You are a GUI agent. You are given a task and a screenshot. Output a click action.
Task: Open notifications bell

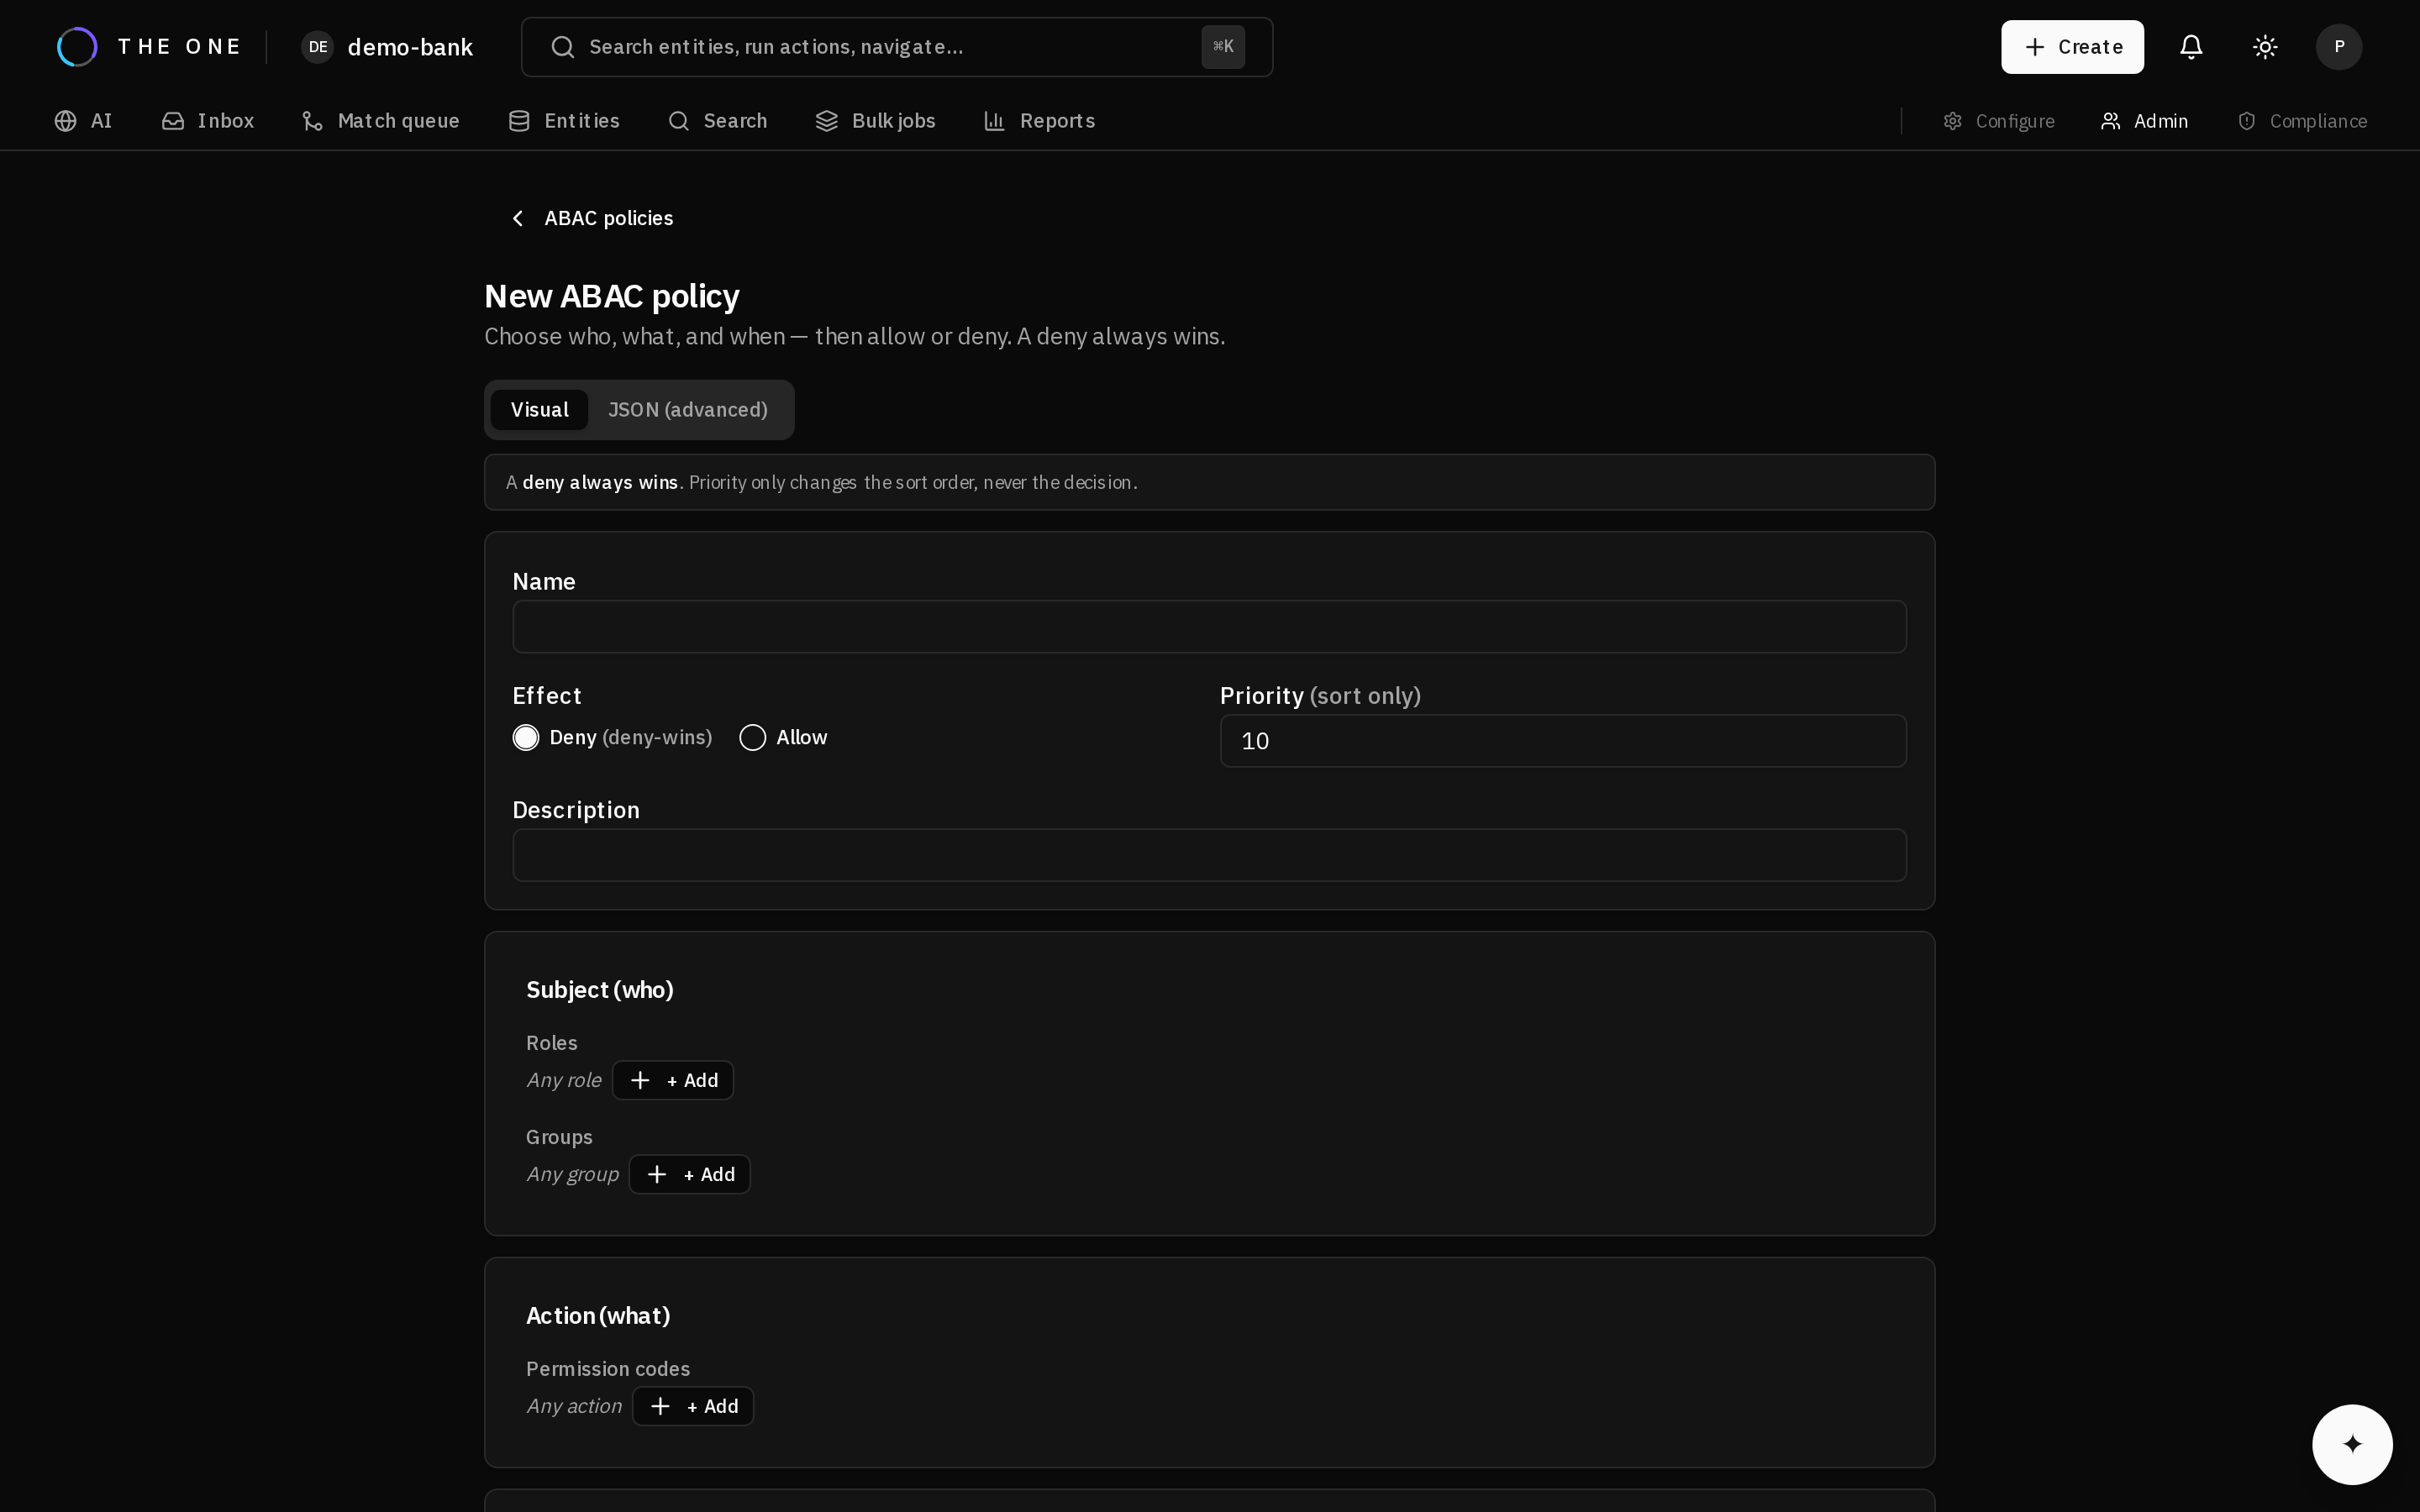coord(2191,47)
